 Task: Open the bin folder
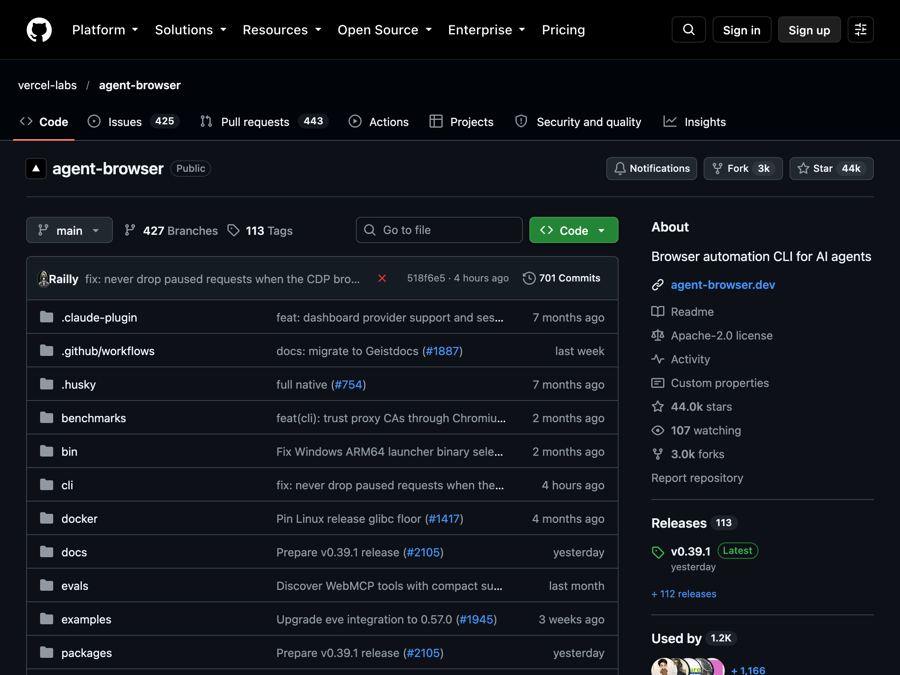tap(69, 452)
